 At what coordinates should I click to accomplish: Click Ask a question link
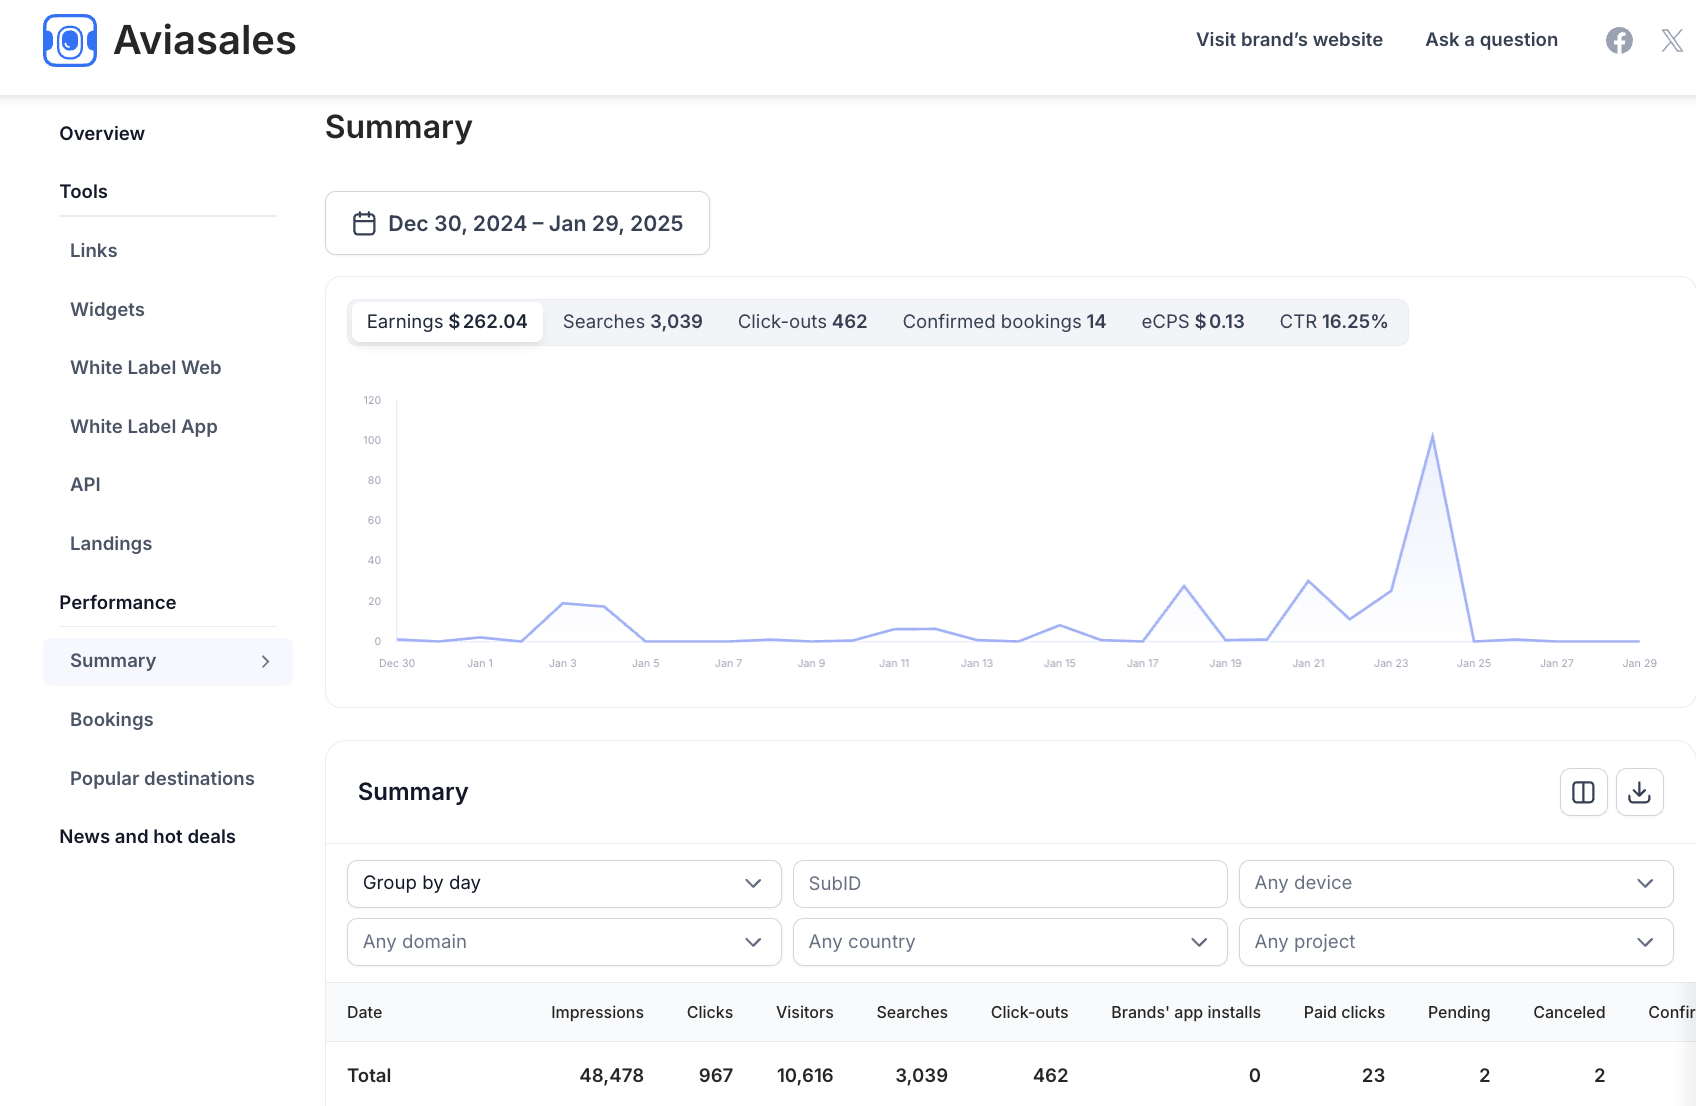(1491, 40)
